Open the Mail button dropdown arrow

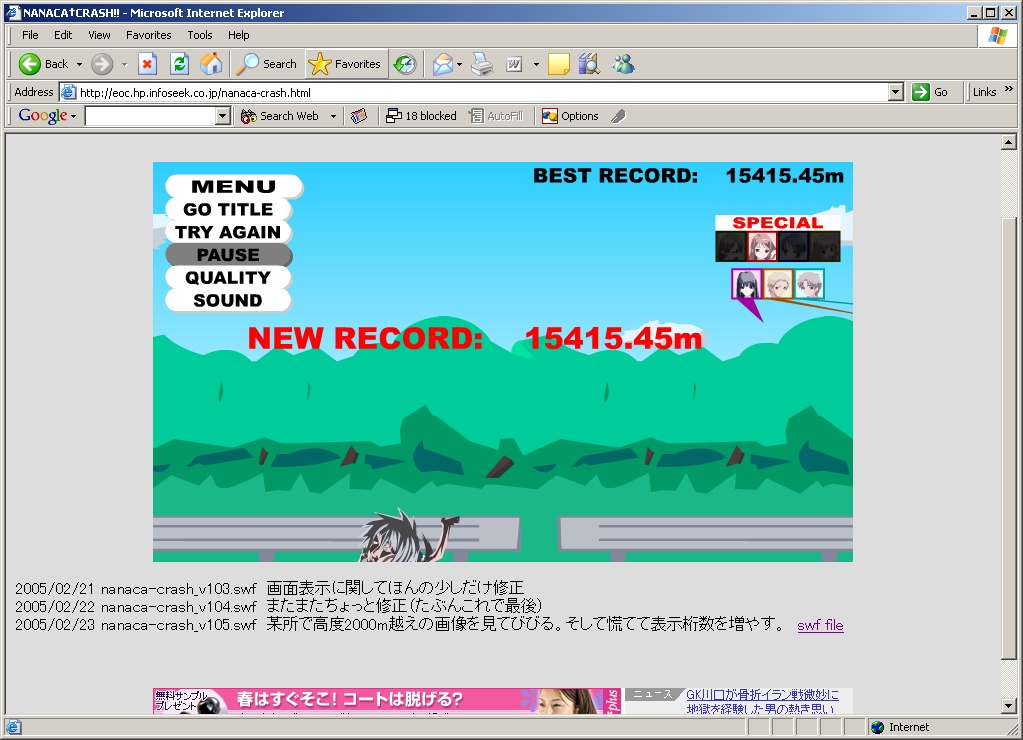pos(459,64)
